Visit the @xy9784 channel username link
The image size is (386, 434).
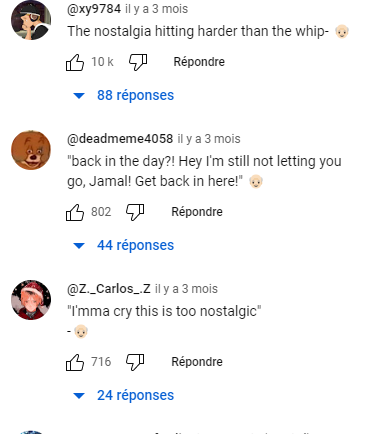click(x=94, y=9)
